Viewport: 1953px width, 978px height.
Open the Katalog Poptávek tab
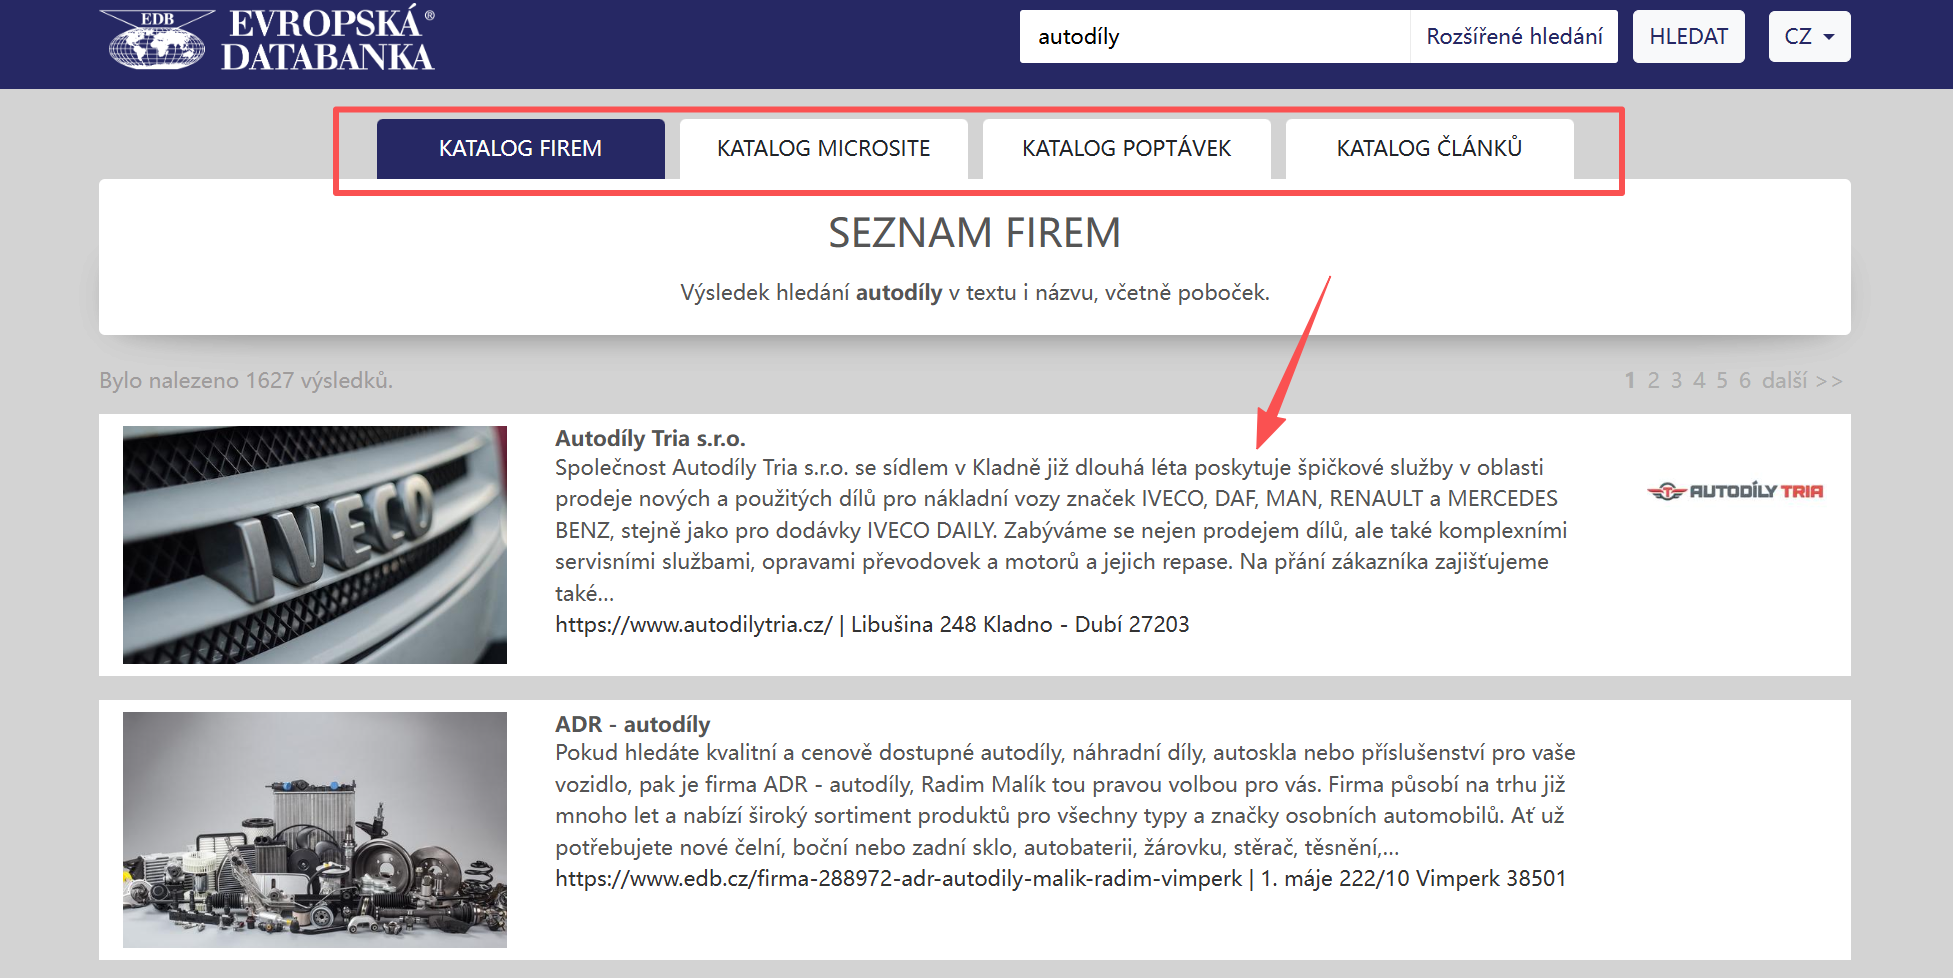1126,149
